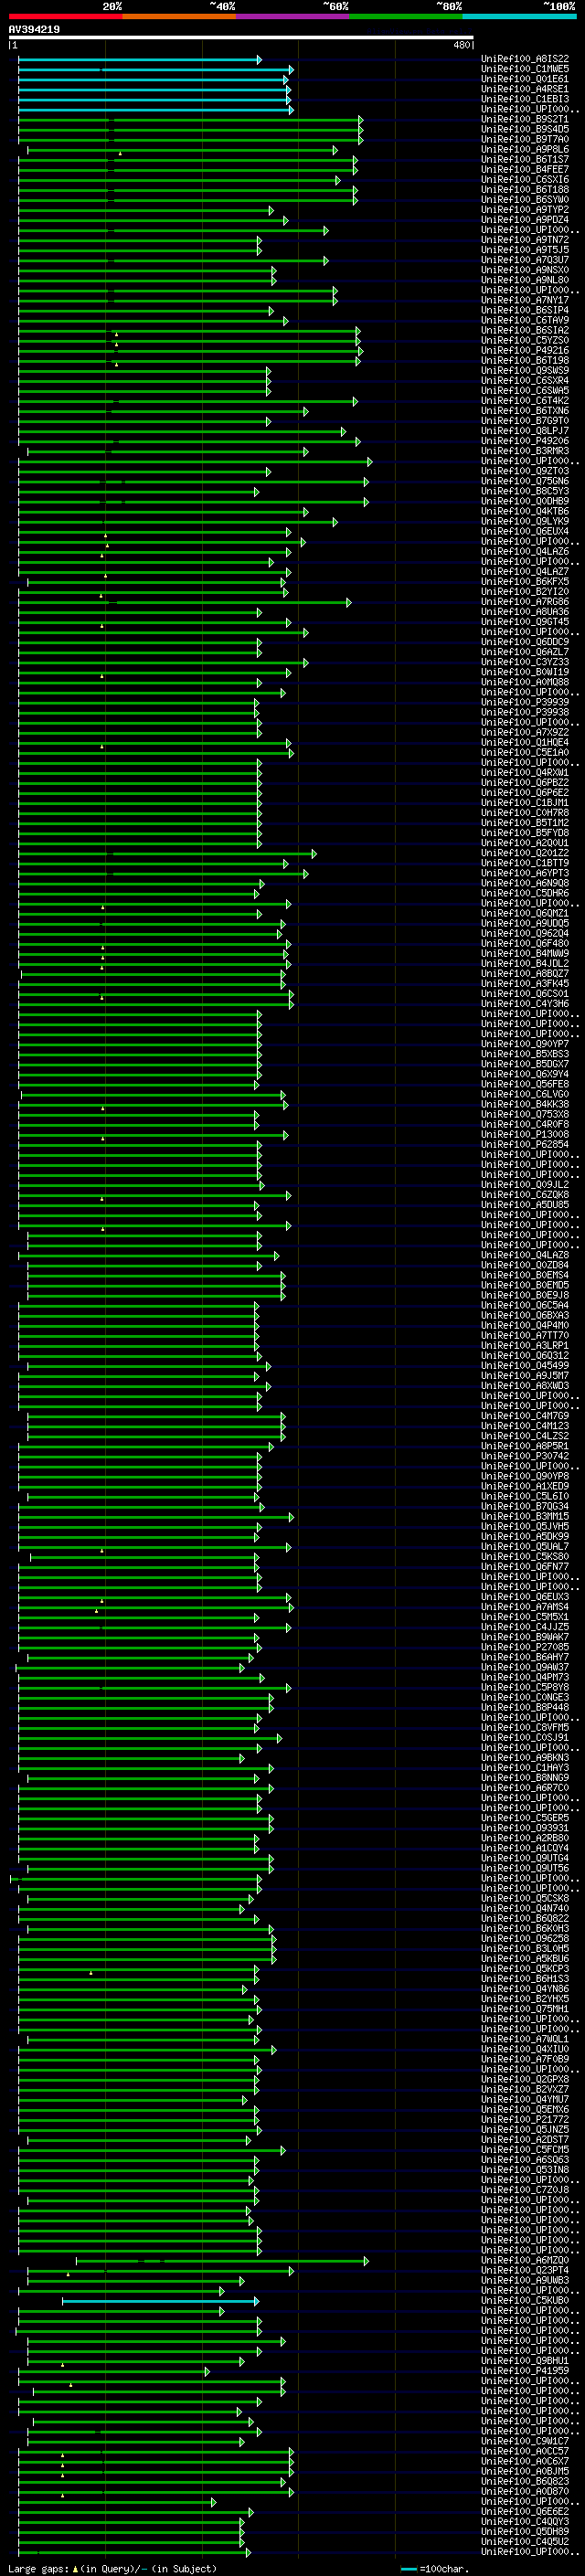The image size is (585, 2576).
Task: Select hit label UniRef100_B6T188
Action: 525,189
